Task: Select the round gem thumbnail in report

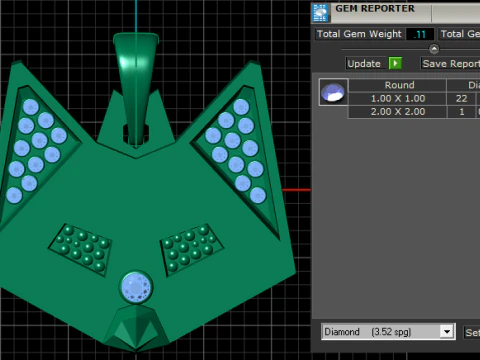Action: tap(333, 92)
